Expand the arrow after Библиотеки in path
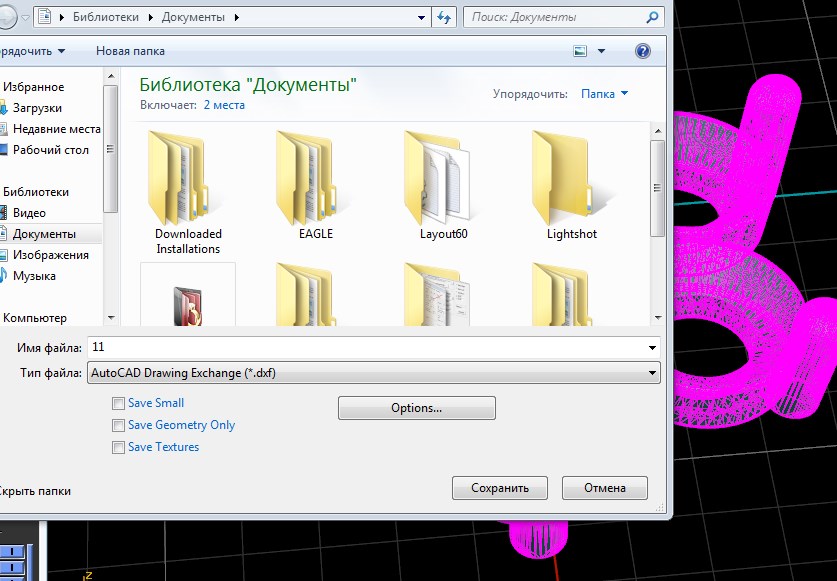 (x=151, y=17)
